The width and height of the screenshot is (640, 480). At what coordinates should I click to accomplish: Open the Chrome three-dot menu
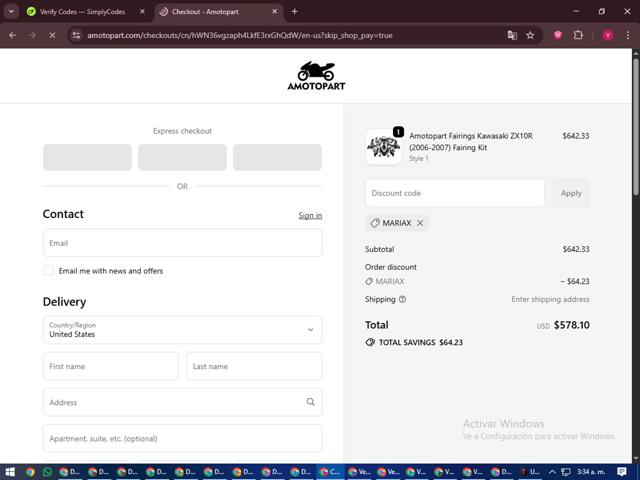628,36
